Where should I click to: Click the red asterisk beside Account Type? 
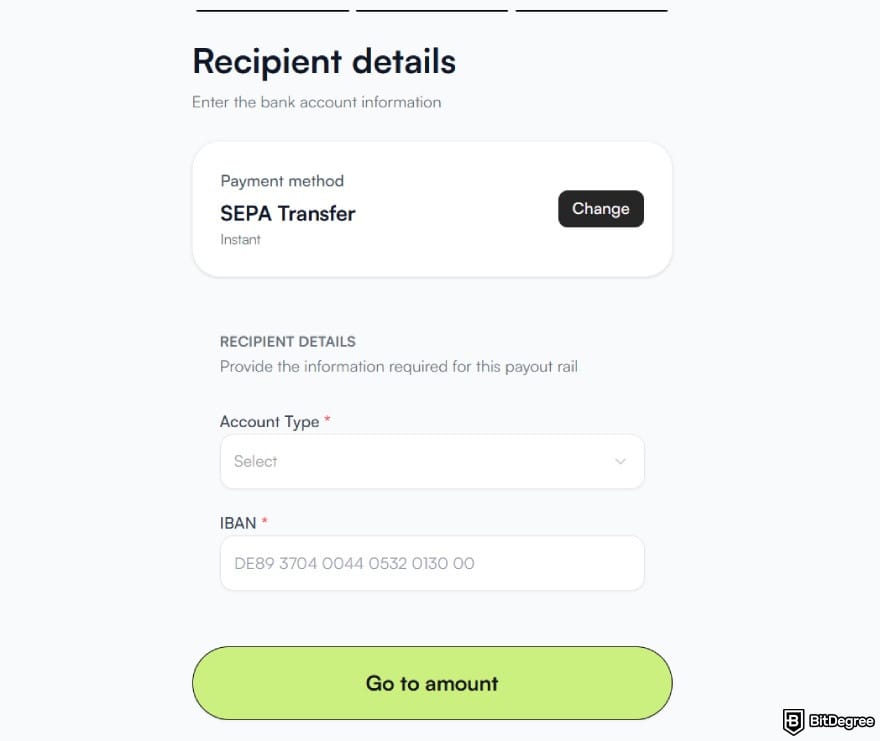coord(325,420)
